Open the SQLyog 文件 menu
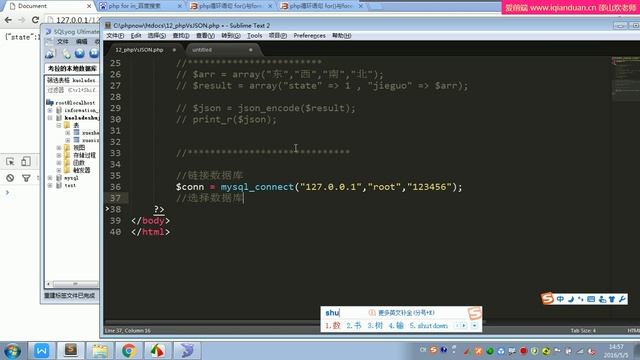The width and height of the screenshot is (640, 360). tap(62, 41)
